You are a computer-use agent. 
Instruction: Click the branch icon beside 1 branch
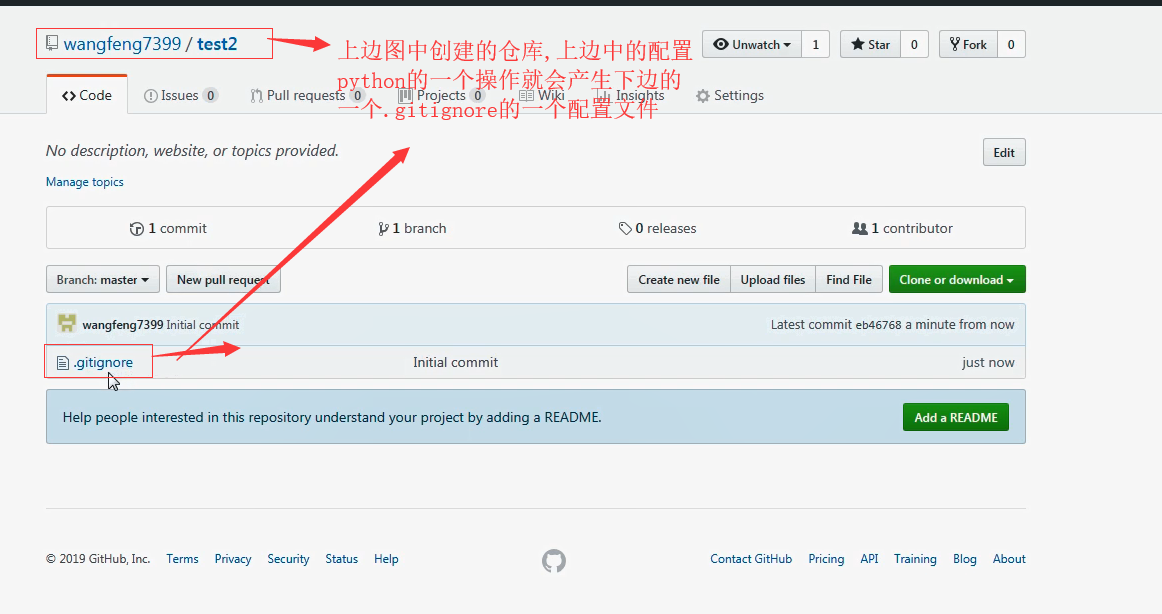(383, 229)
